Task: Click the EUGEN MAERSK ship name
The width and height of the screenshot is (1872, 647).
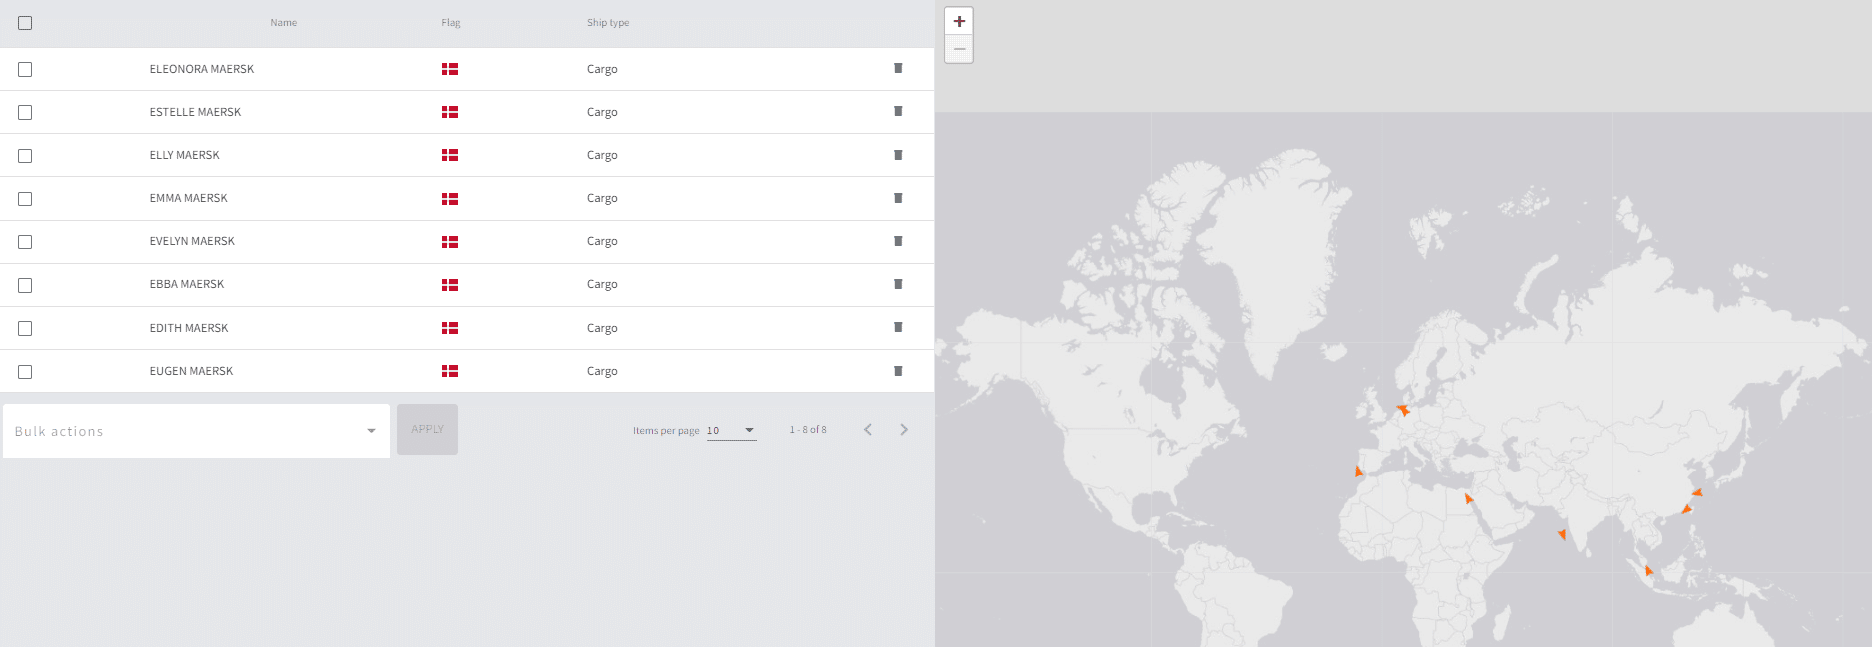Action: 191,371
